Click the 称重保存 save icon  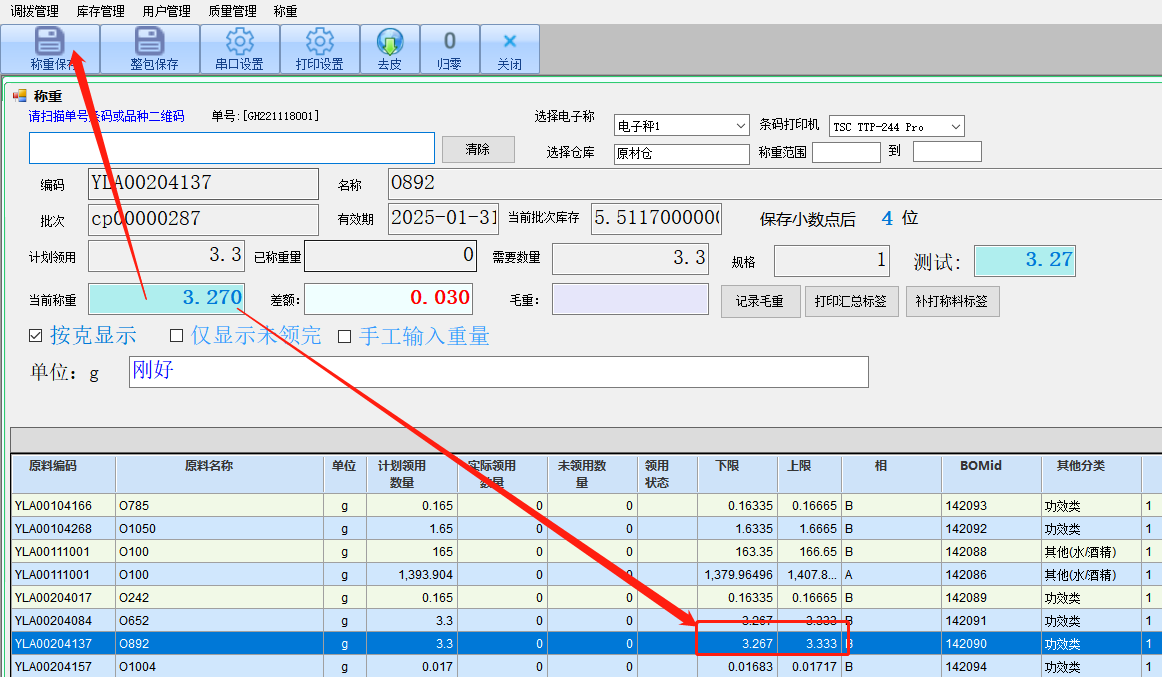[x=49, y=42]
